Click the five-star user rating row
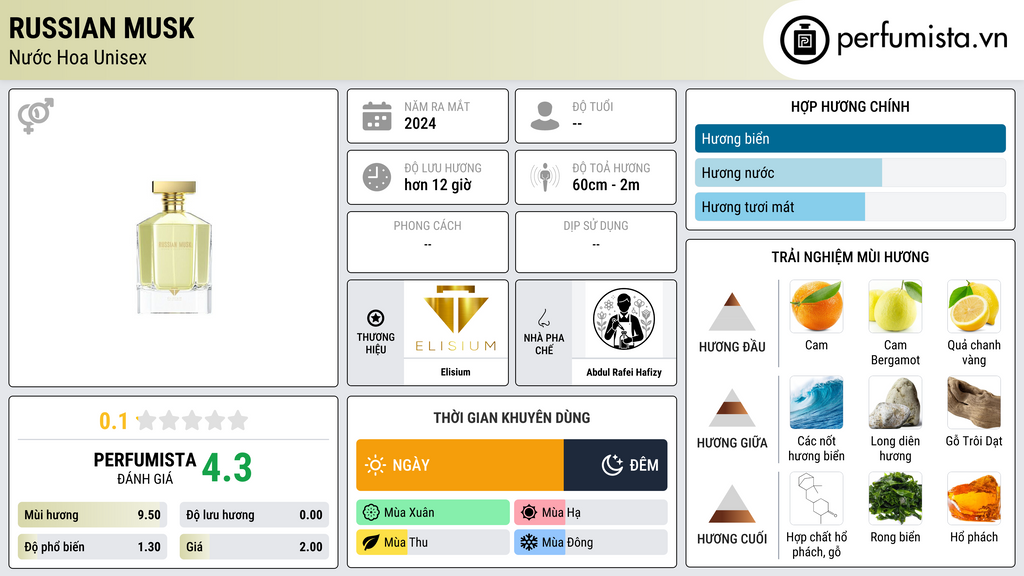The image size is (1024, 576). click(x=193, y=420)
